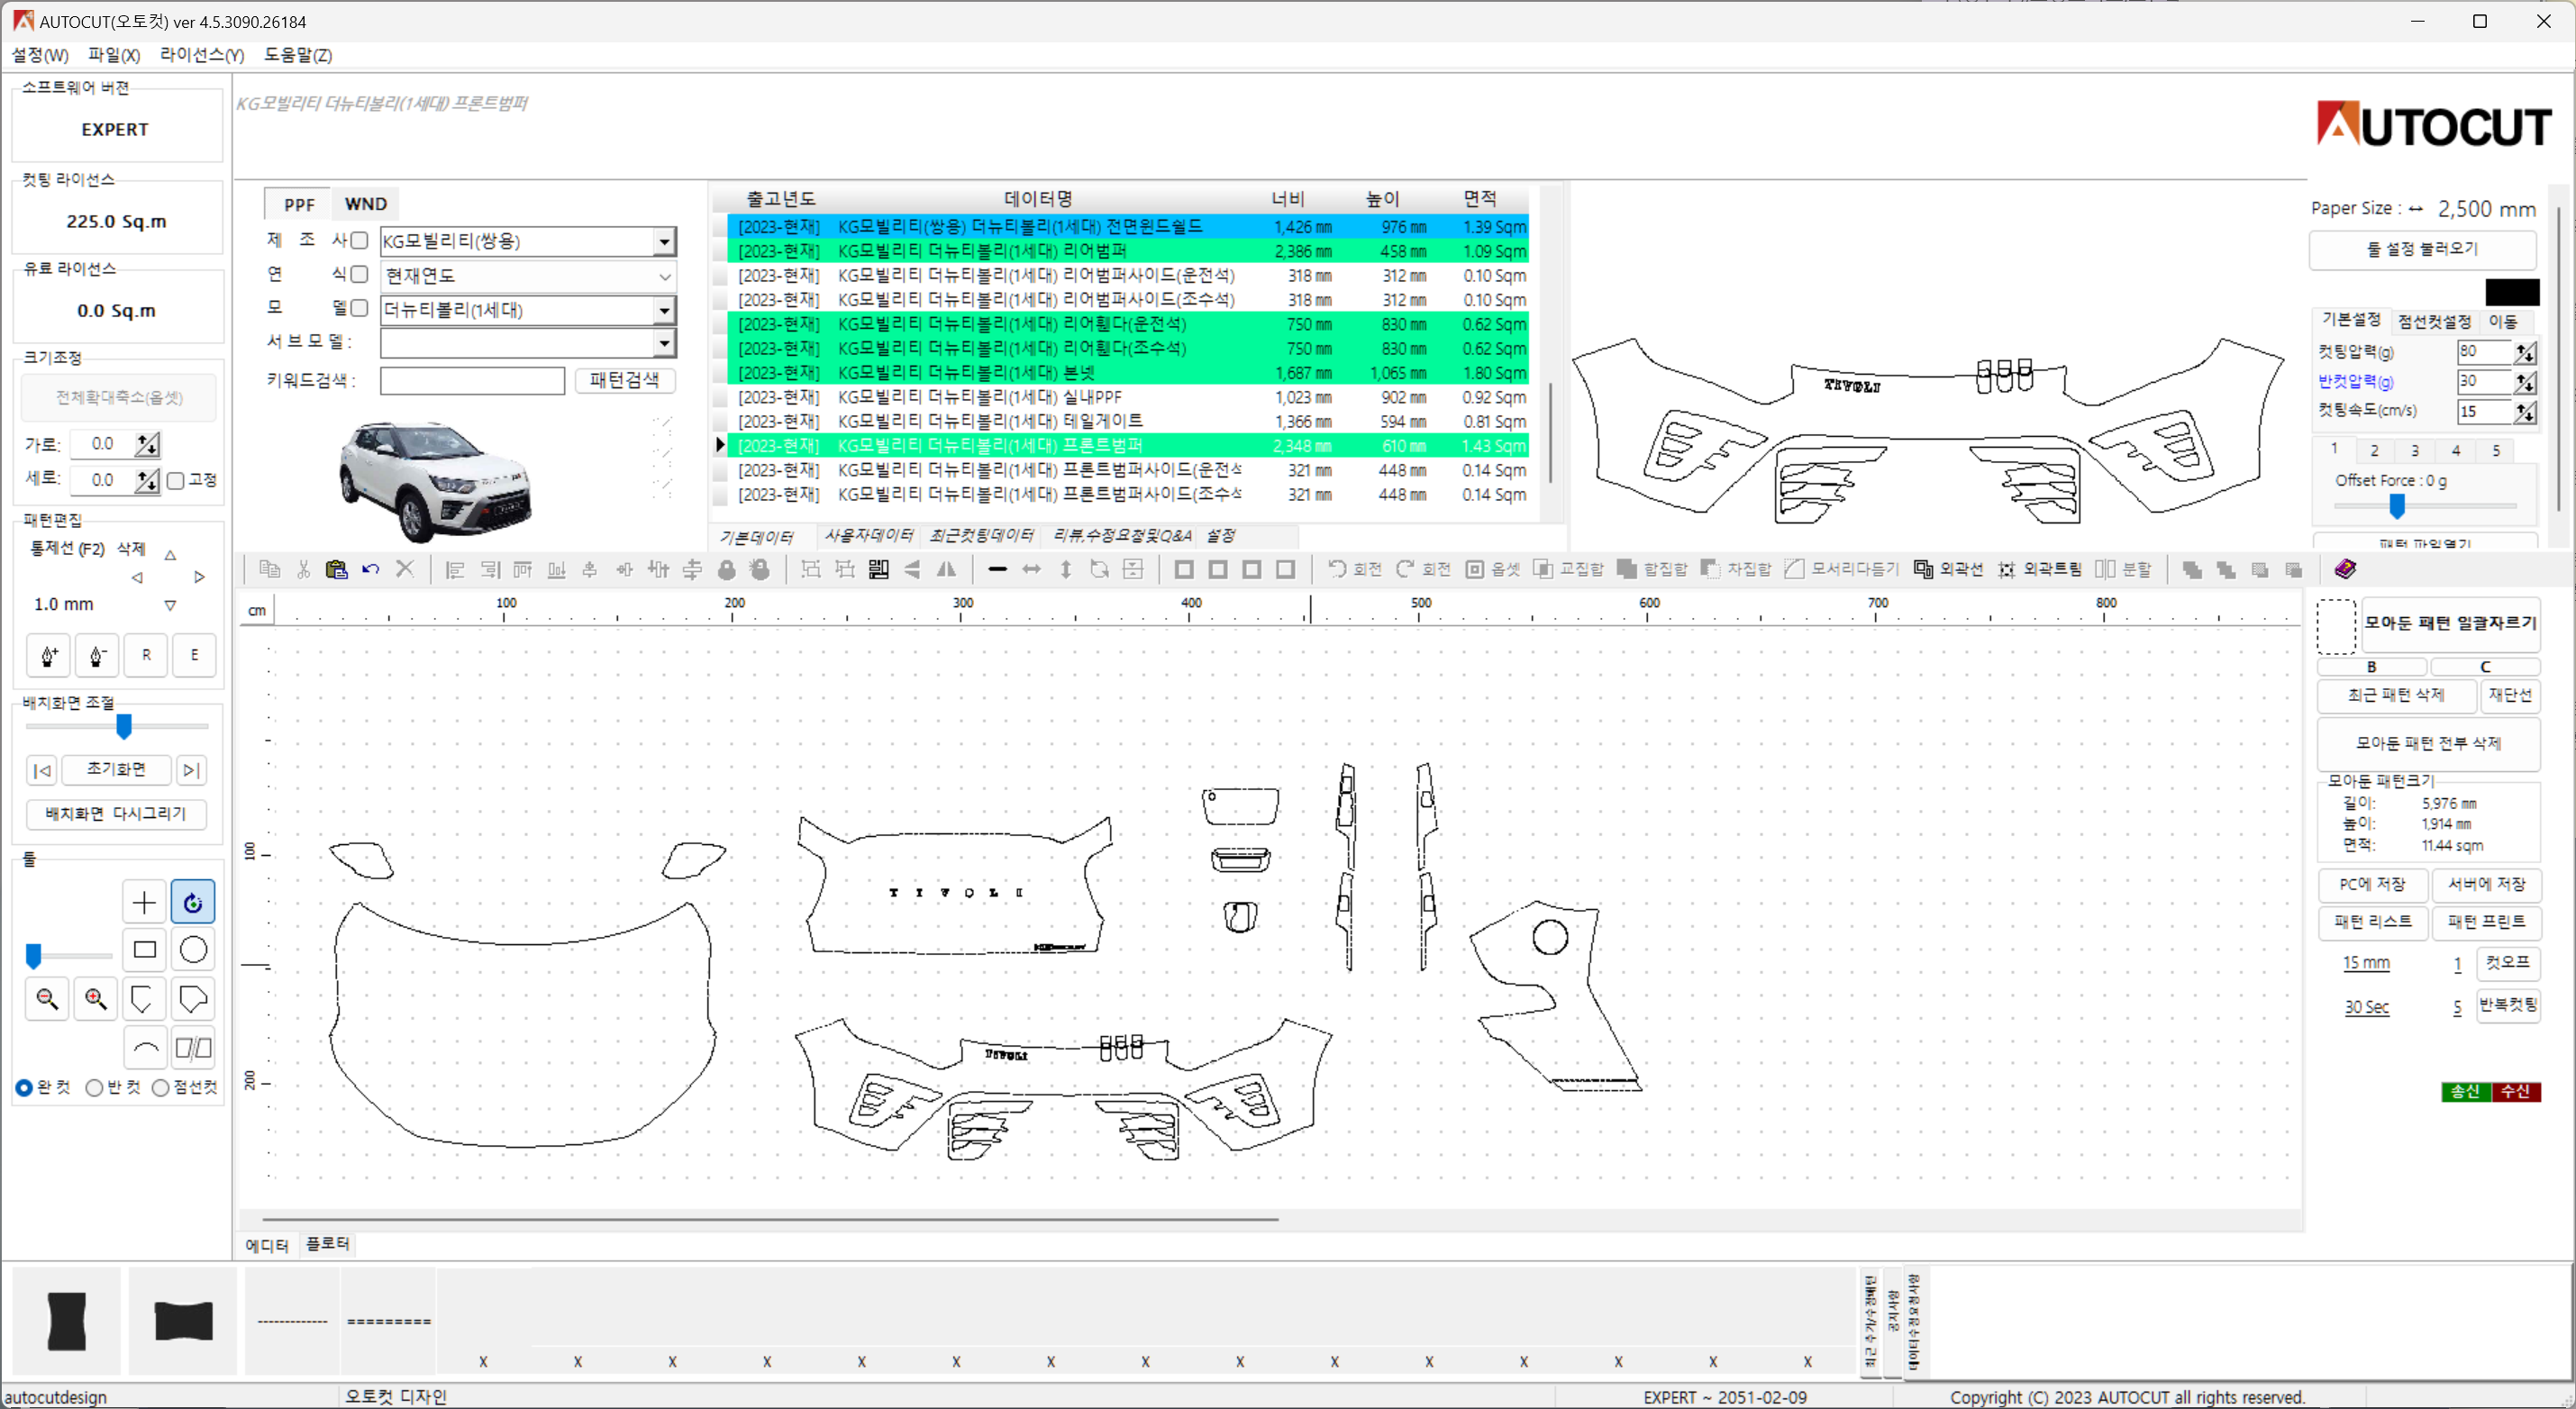Click the horizontal line tool icon
Screen dimensions: 2576x1409
(x=997, y=569)
